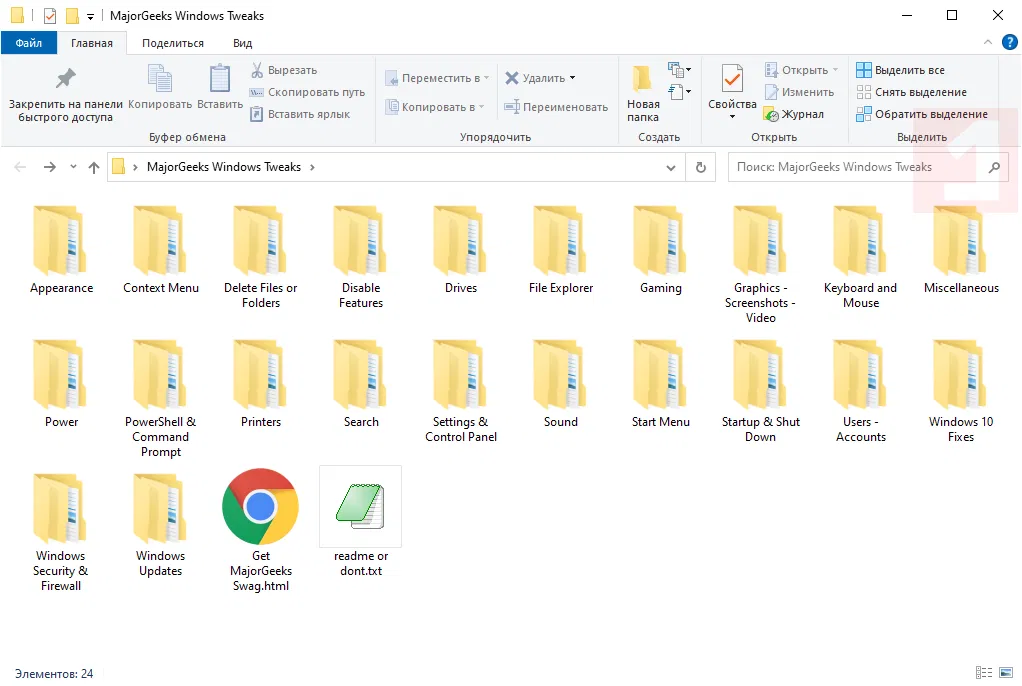Click the search magnifier icon
The image size is (1022, 686).
994,167
